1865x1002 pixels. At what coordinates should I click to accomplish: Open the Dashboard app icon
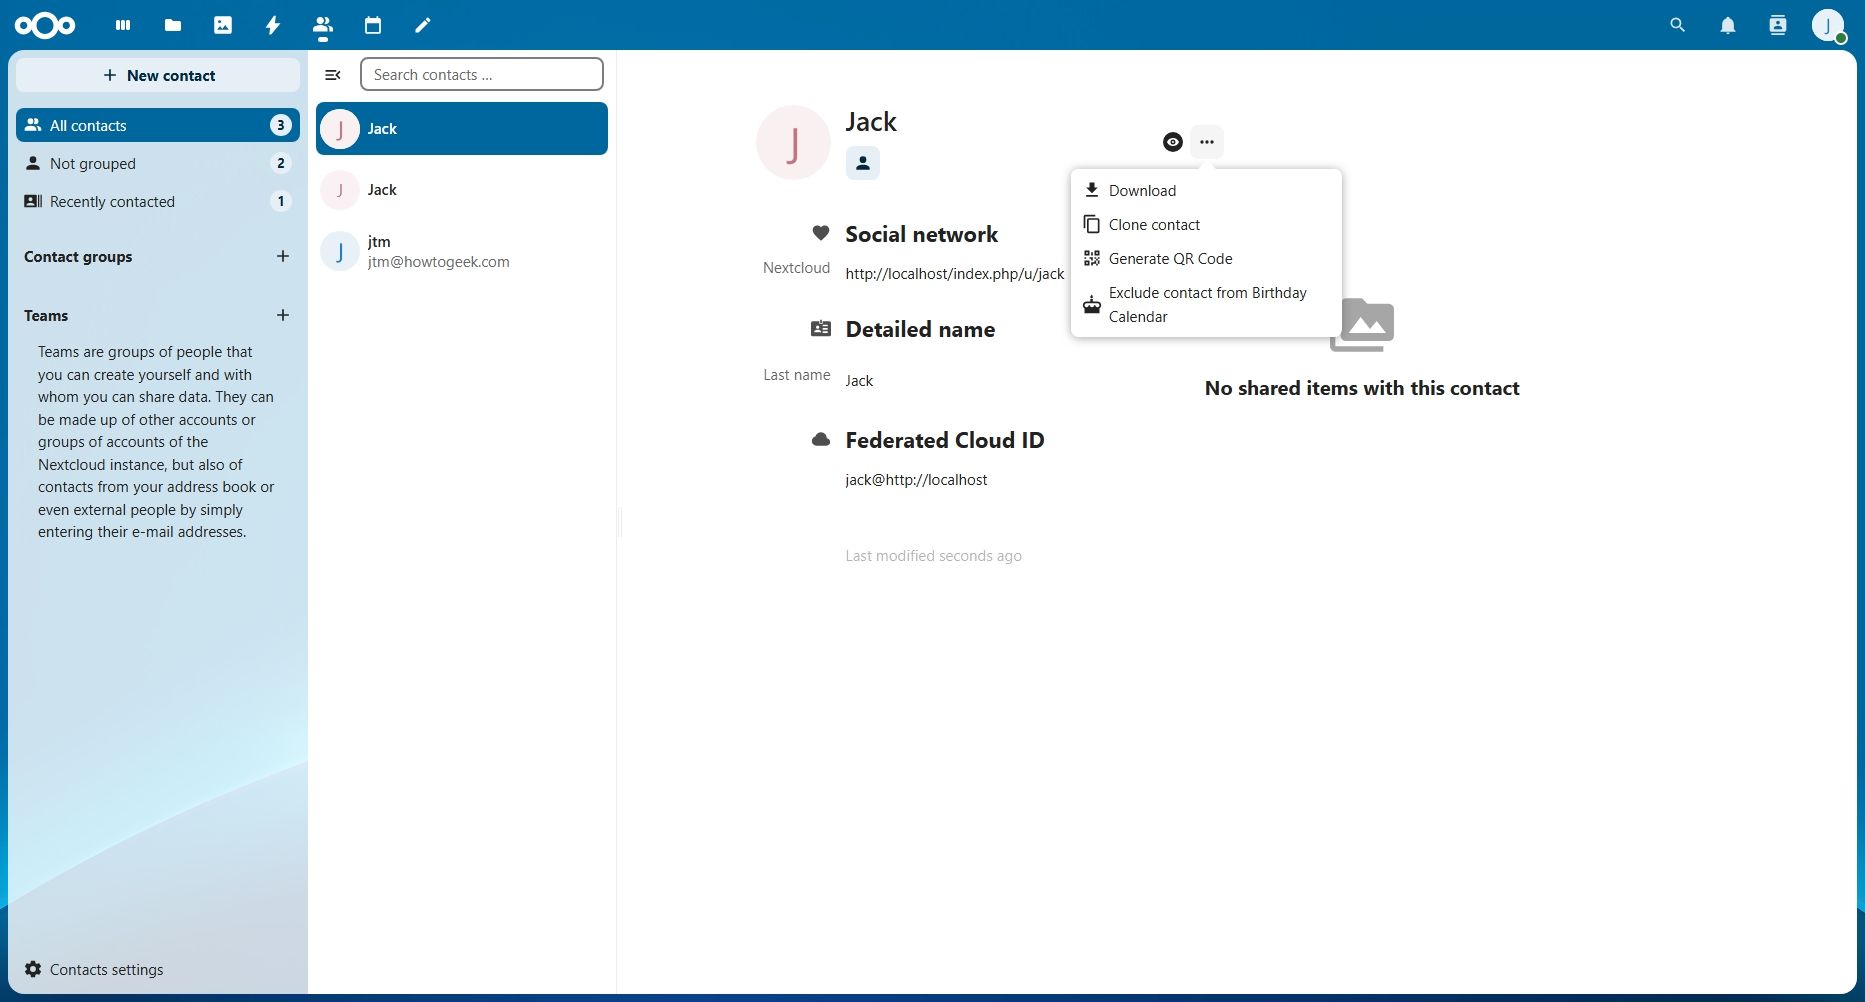pyautogui.click(x=123, y=25)
